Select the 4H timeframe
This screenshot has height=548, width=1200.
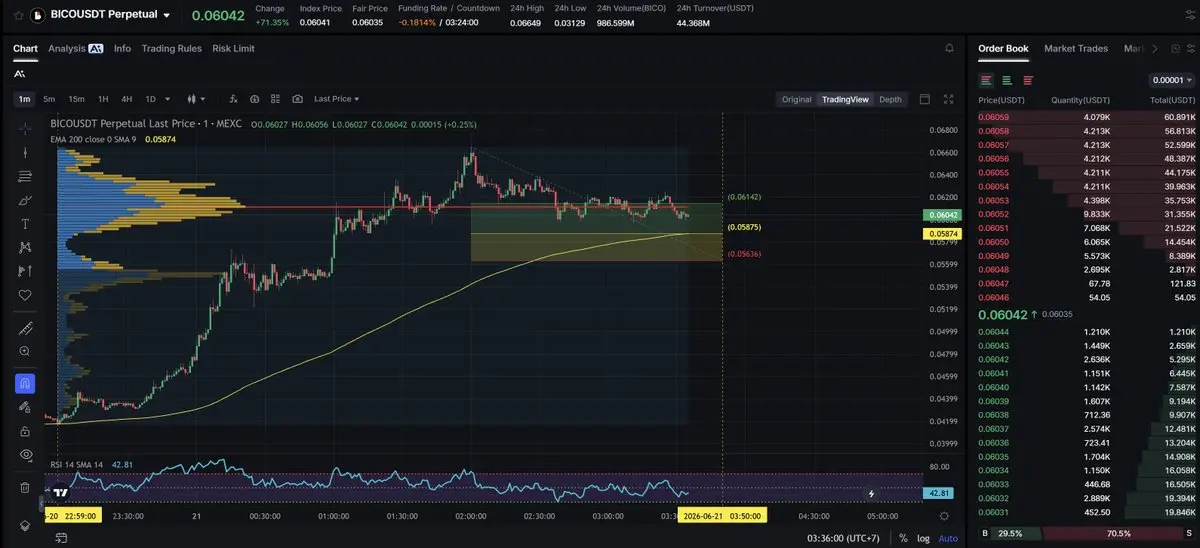coord(127,99)
